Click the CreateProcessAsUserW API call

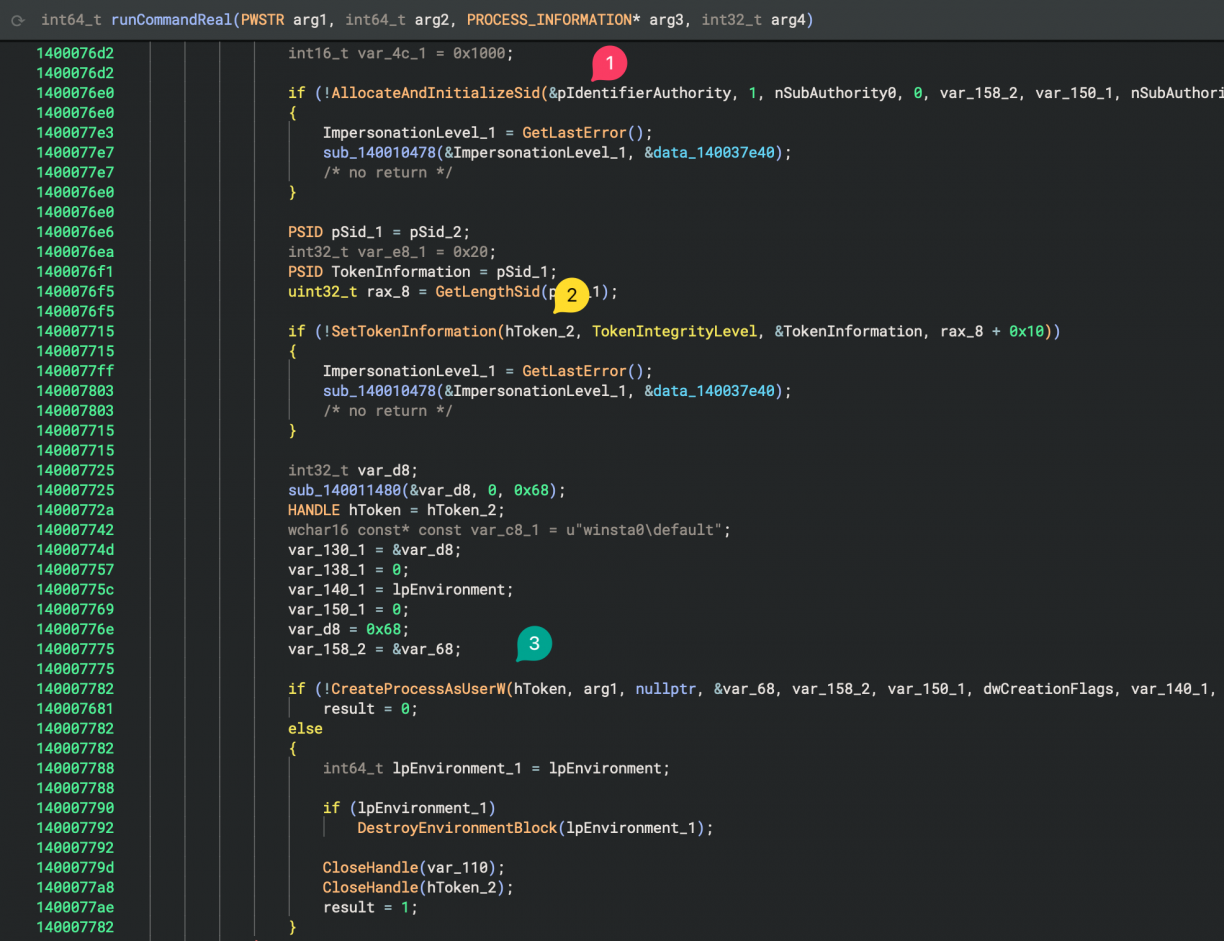pyautogui.click(x=418, y=689)
